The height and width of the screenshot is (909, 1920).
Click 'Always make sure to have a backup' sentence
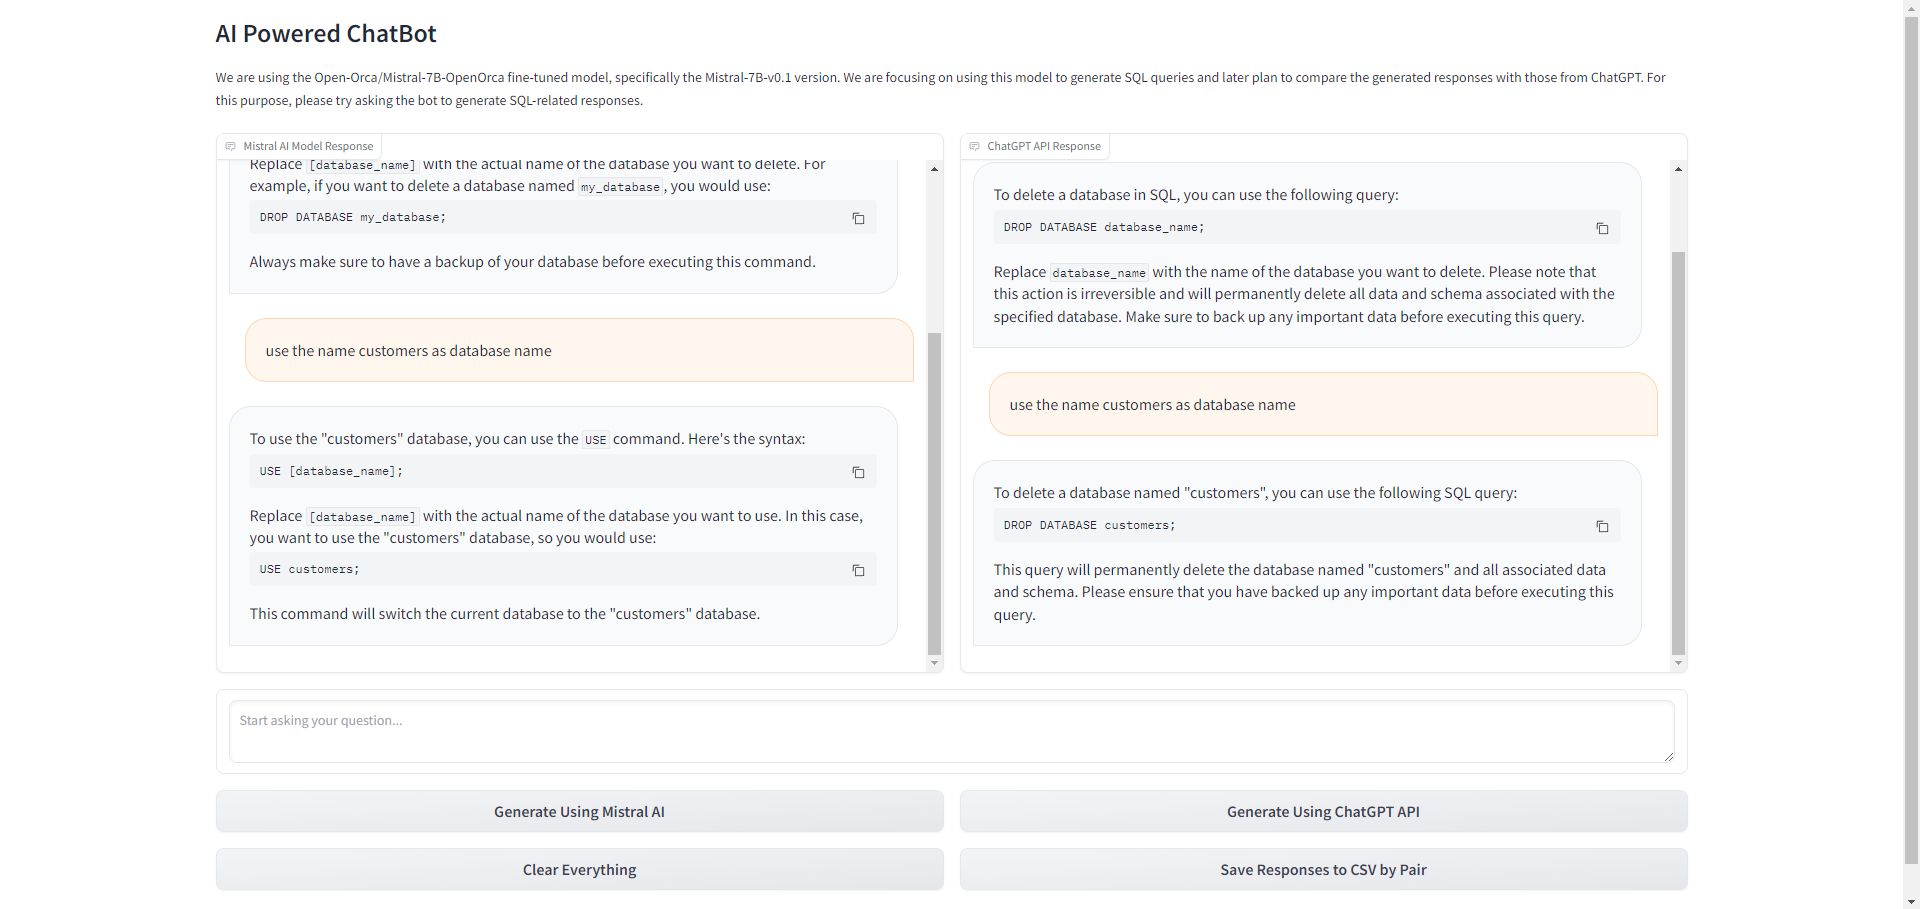tap(532, 262)
